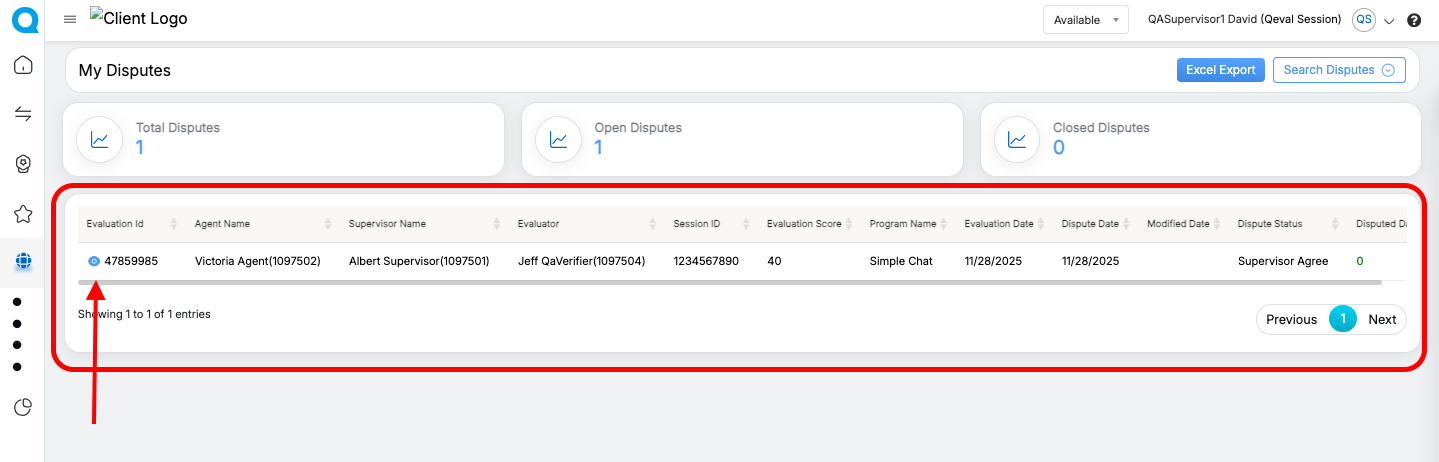Expand the Search Disputes panel
The image size is (1439, 462).
click(x=1338, y=70)
